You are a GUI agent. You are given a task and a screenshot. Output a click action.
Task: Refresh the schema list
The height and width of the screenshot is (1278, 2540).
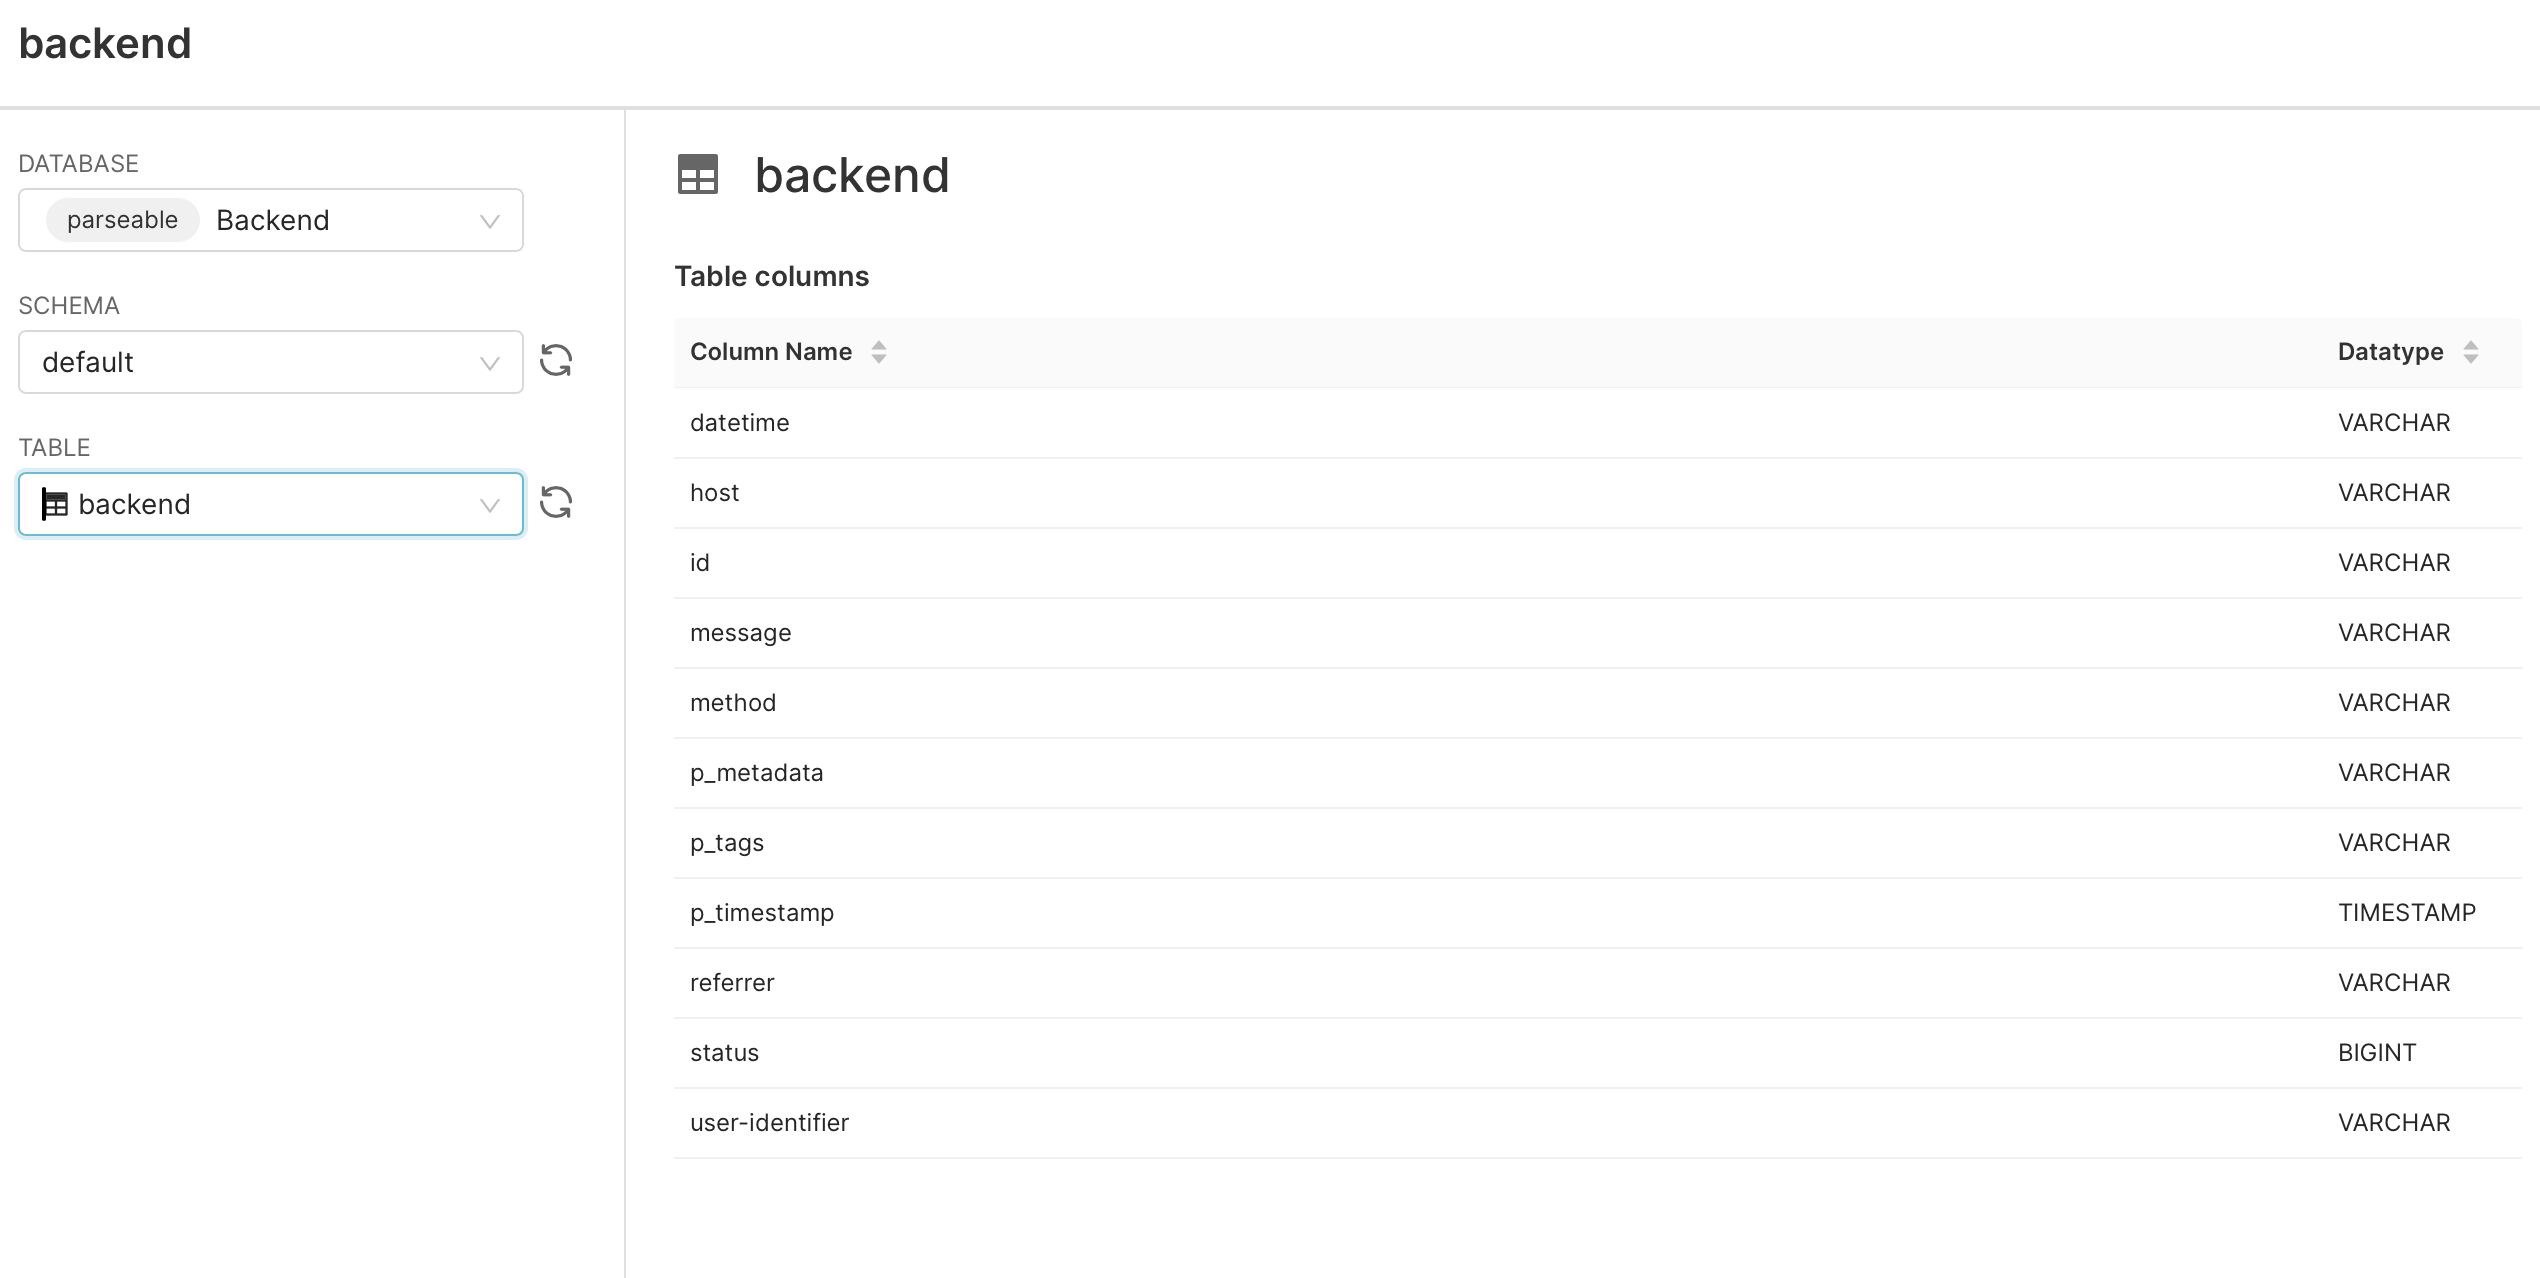coord(557,361)
